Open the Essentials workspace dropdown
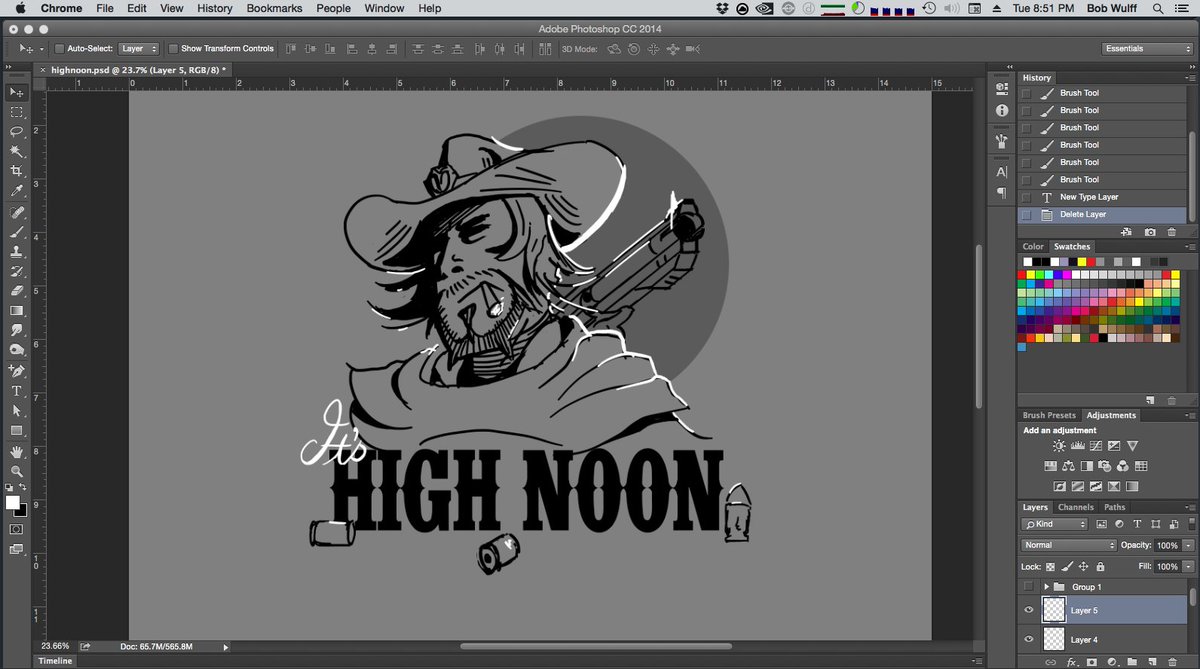The image size is (1200, 669). coord(1147,48)
